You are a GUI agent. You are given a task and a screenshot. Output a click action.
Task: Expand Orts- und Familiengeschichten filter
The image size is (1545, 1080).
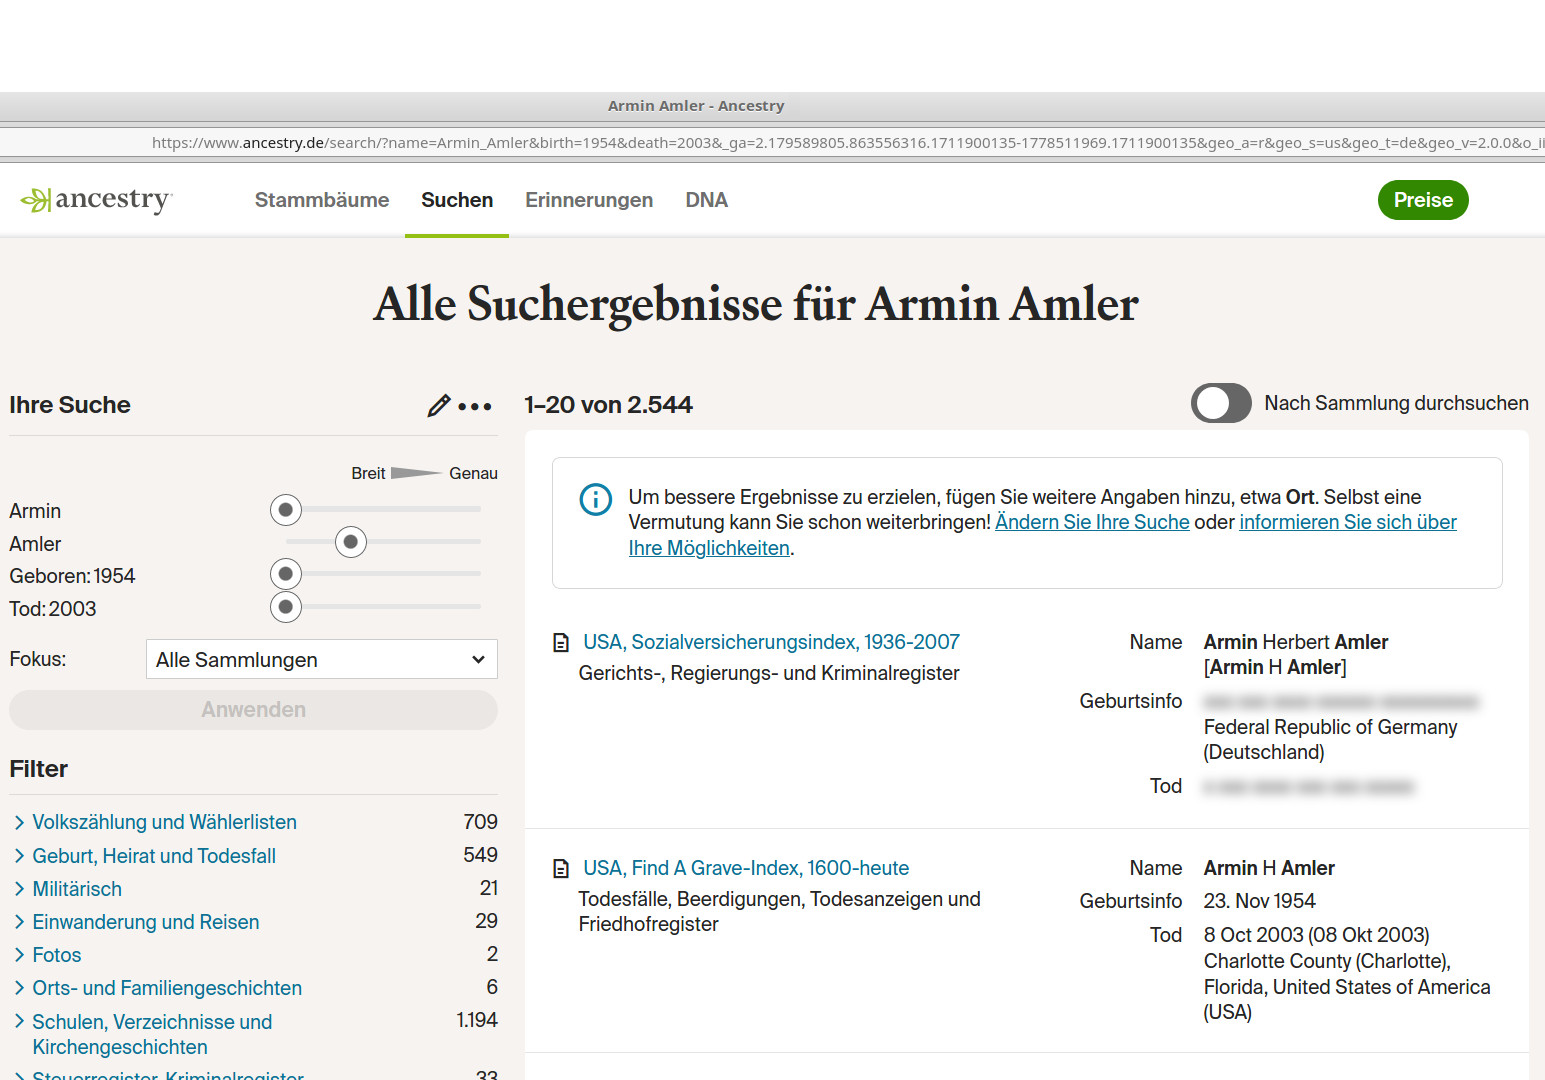pos(167,988)
